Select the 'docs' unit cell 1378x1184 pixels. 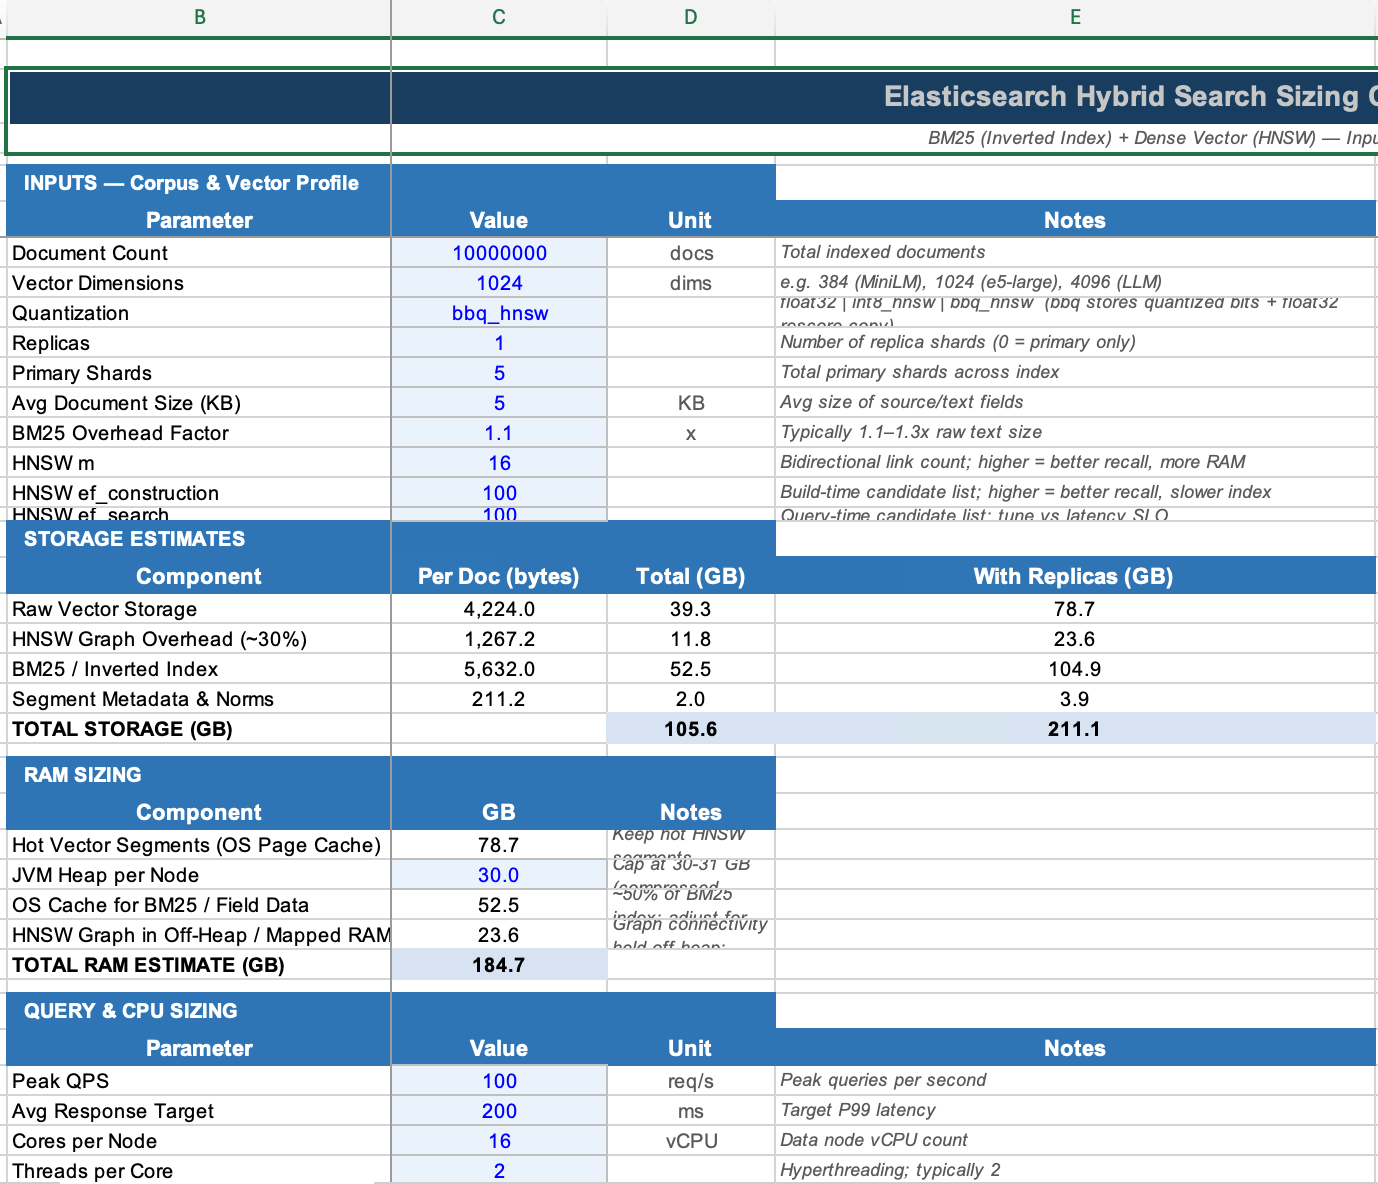[691, 253]
